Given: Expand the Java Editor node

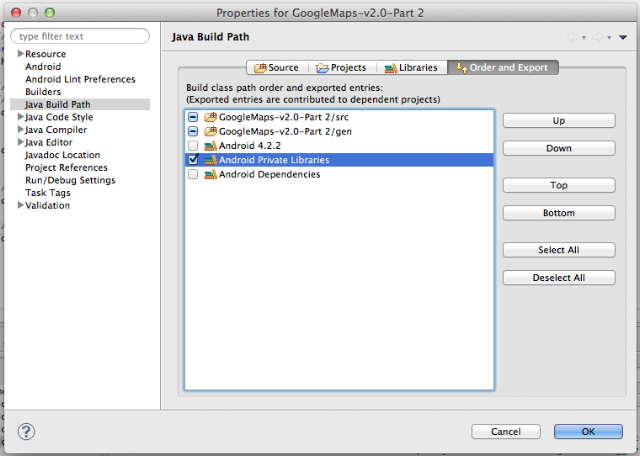Looking at the screenshot, I should (x=20, y=142).
